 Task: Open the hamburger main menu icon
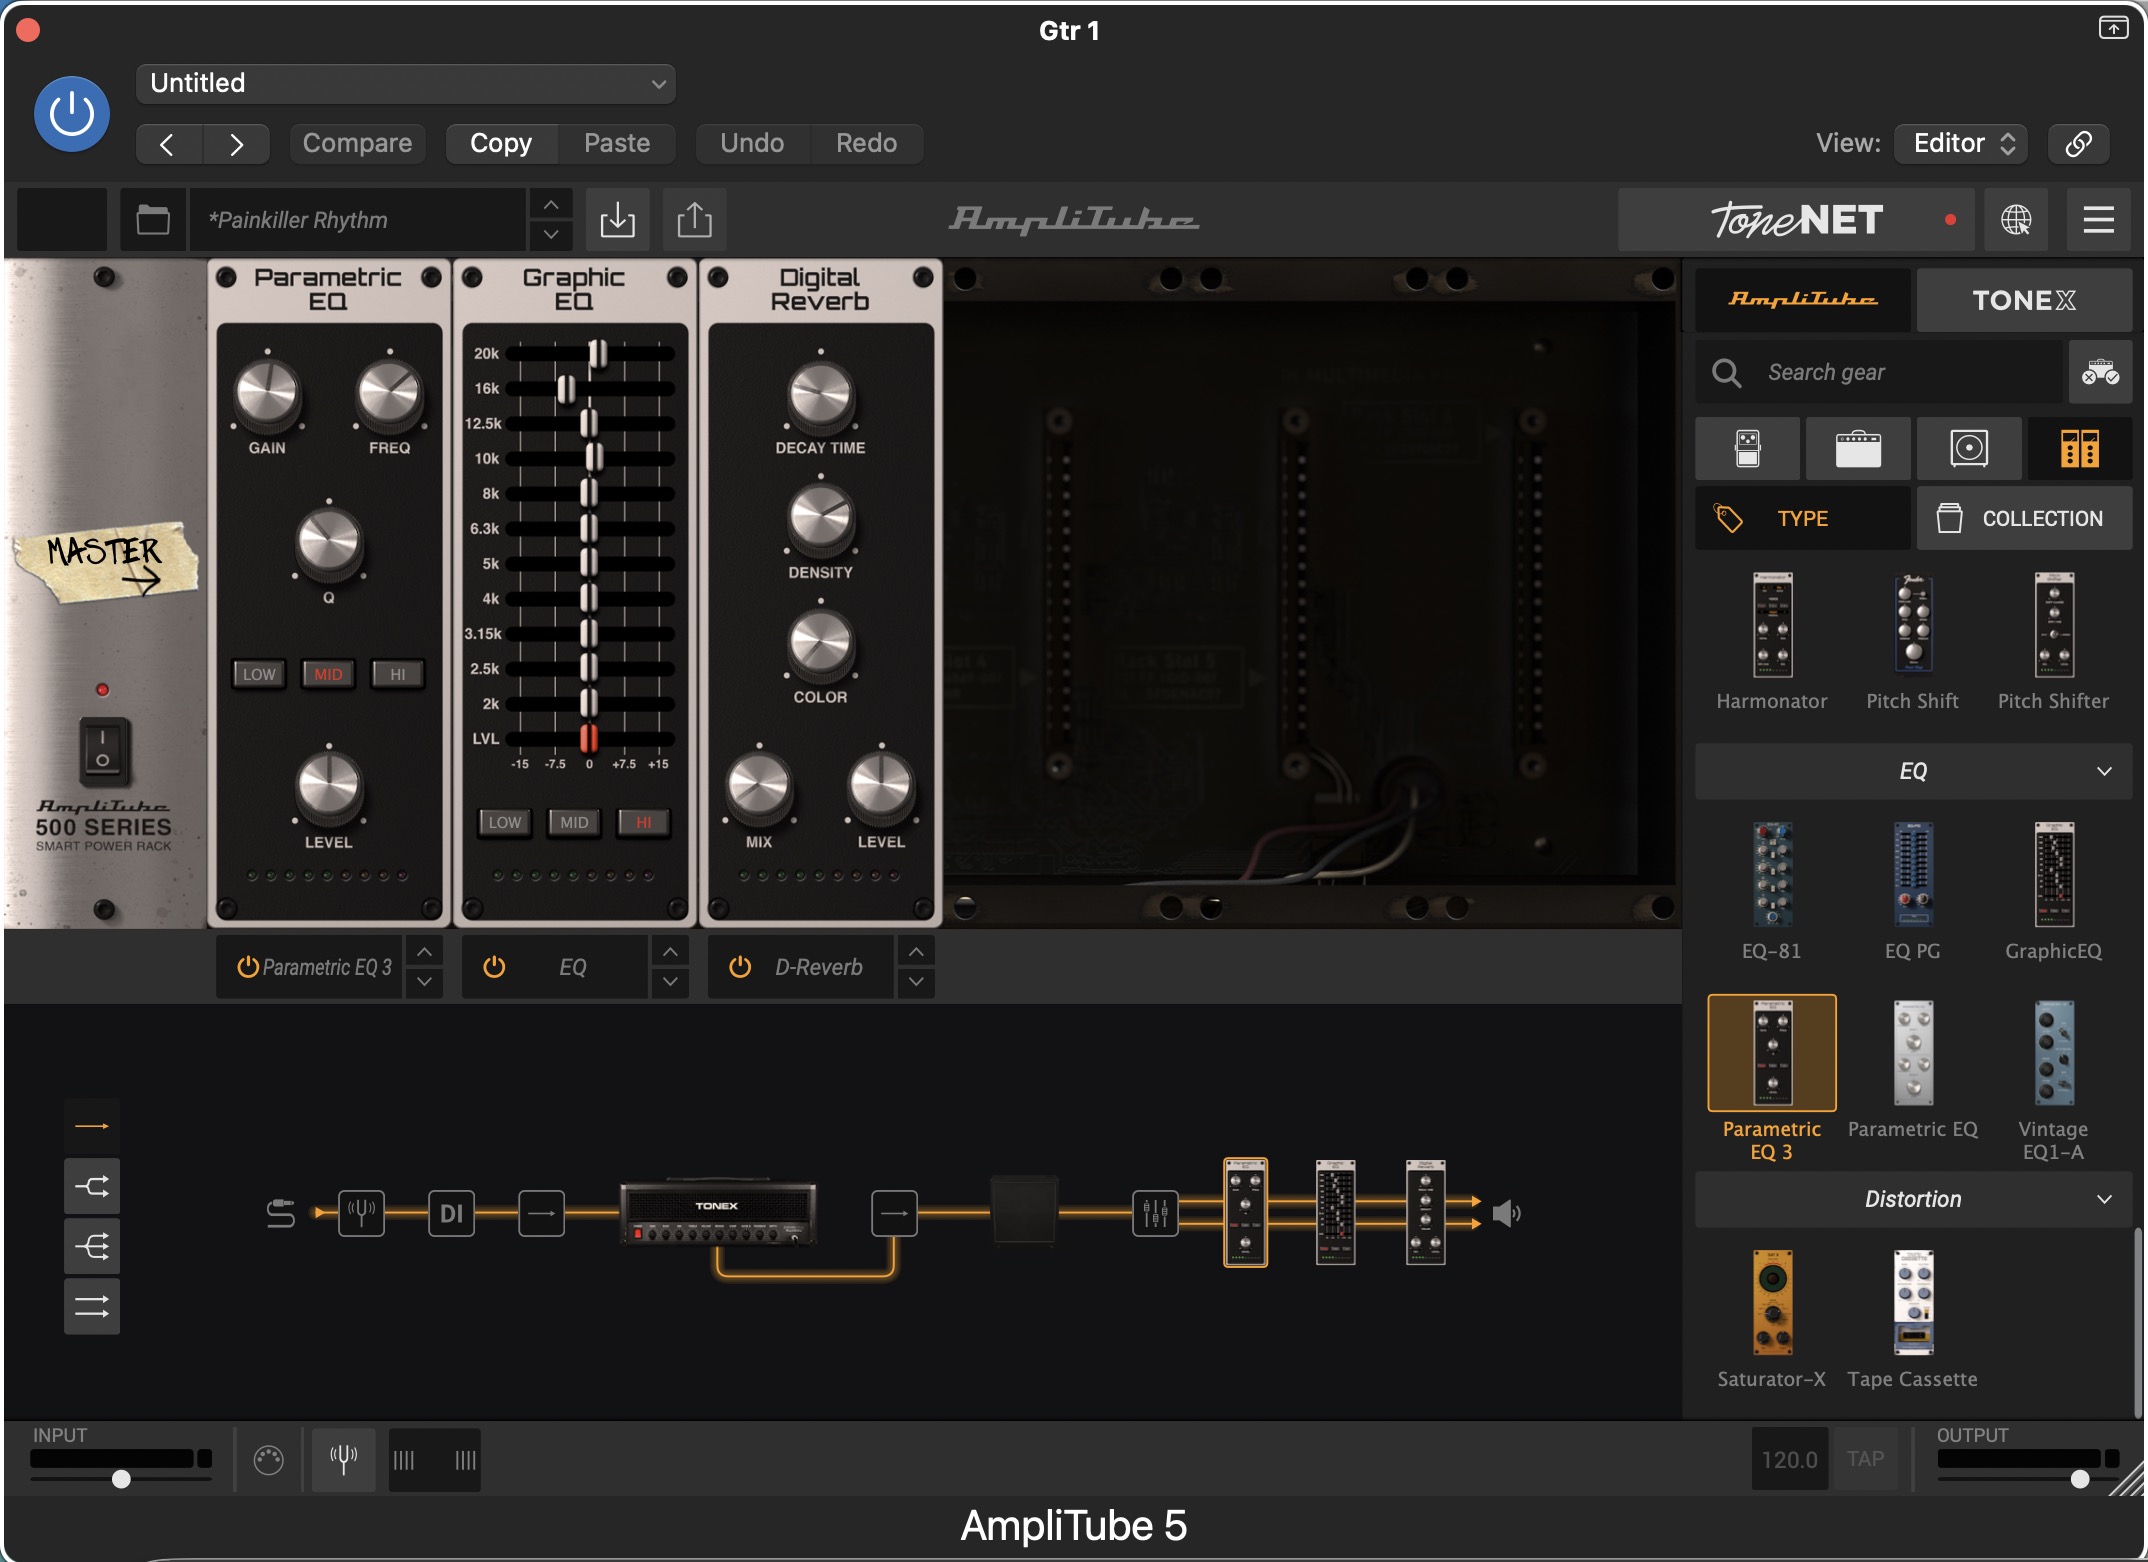pyautogui.click(x=2098, y=220)
